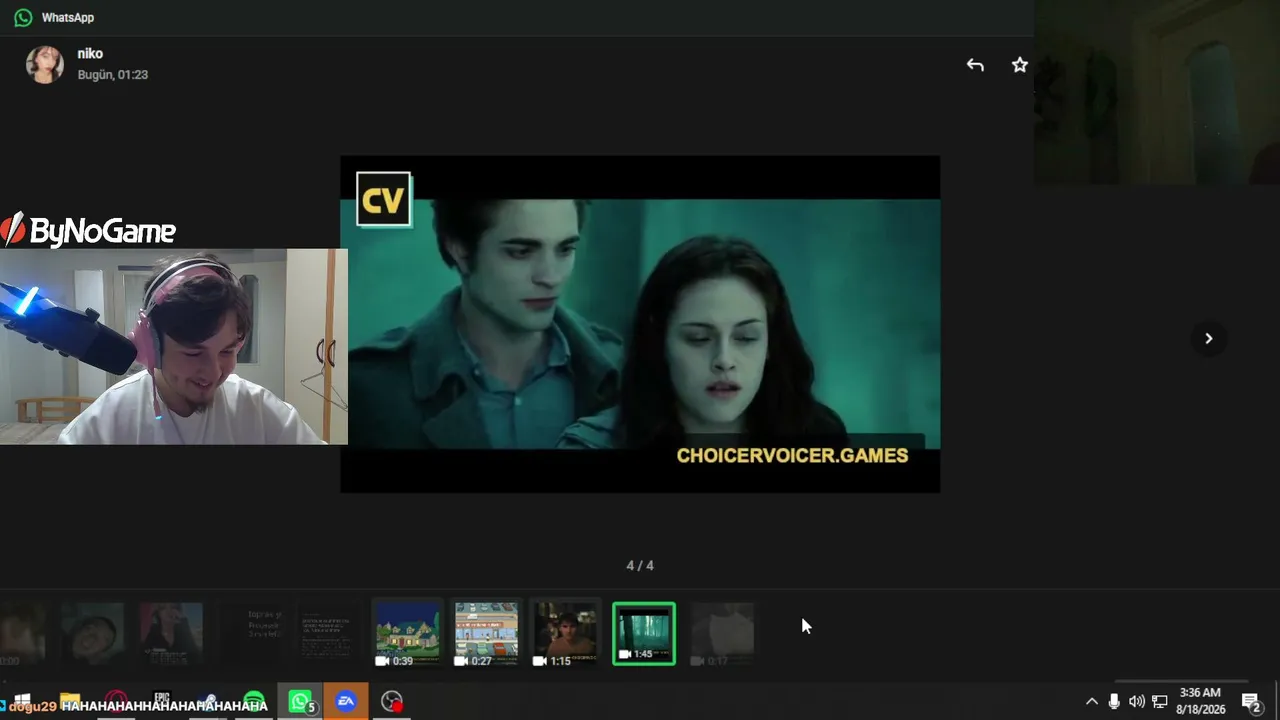Play the Twilight video in the viewer
Image resolution: width=1280 pixels, height=720 pixels.
[640, 324]
